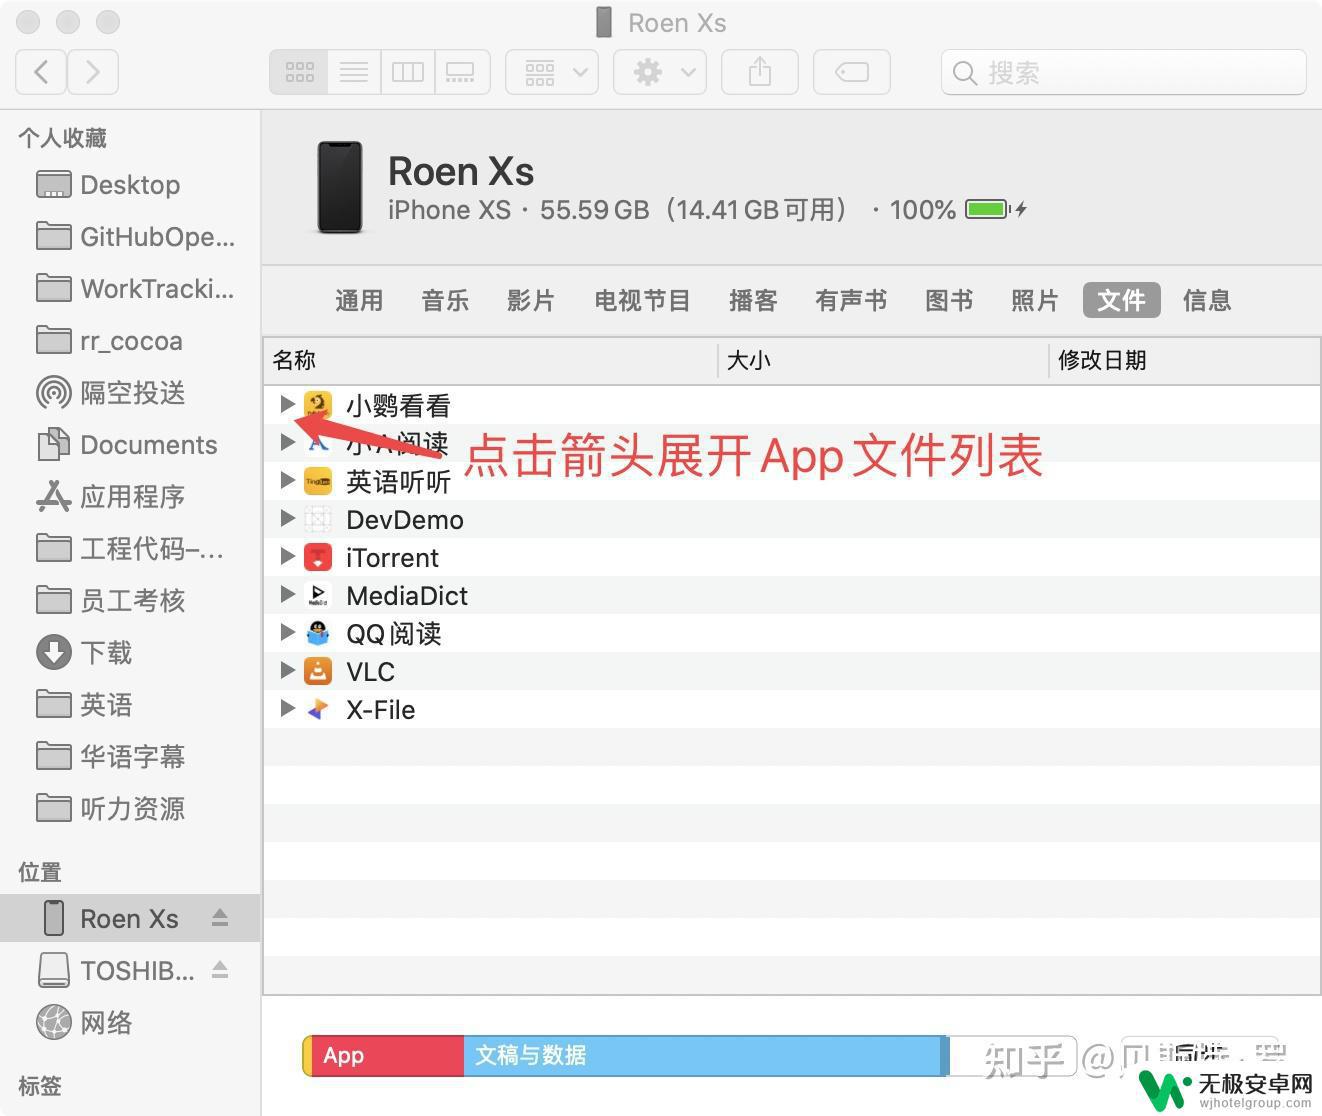The height and width of the screenshot is (1116, 1322).
Task: Open the 员工考核 sidebar folder
Action: pos(130,601)
